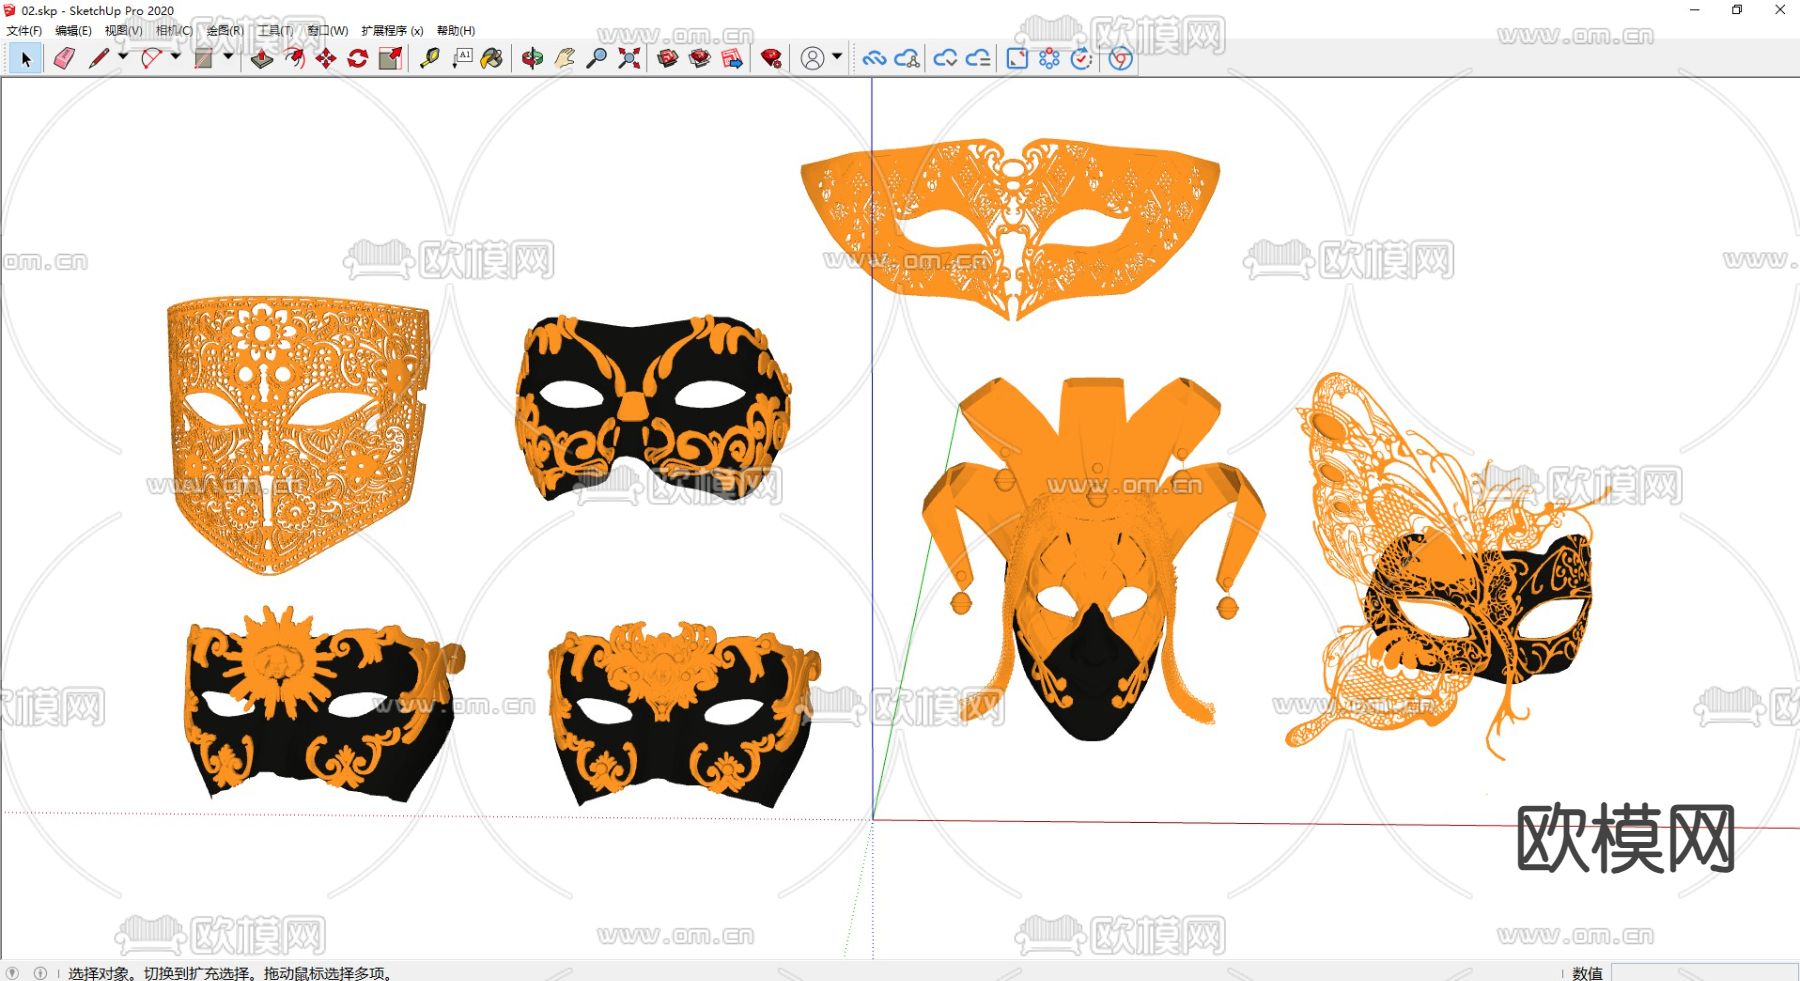1800x981 pixels.
Task: Activate the Move tool
Action: (x=326, y=59)
